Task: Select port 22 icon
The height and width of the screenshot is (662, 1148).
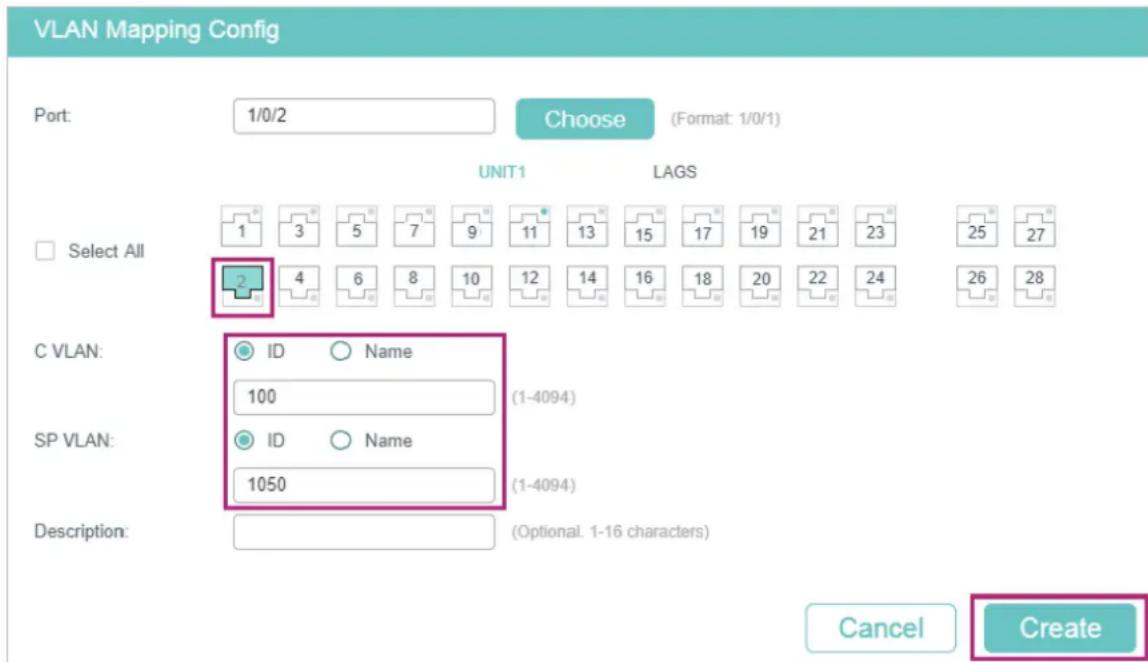Action: tap(818, 285)
